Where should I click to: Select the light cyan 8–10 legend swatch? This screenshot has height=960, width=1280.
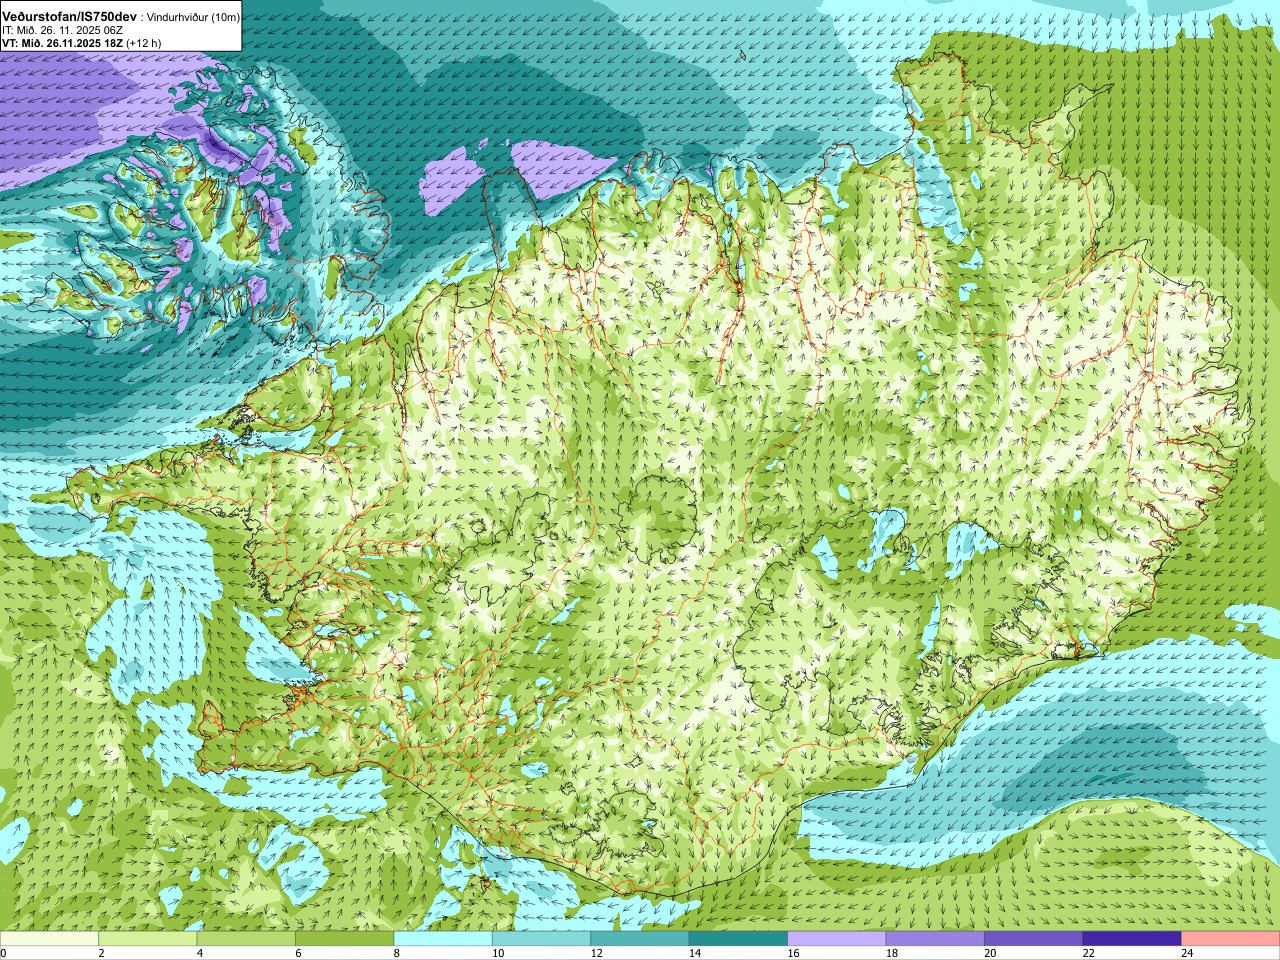(x=443, y=939)
